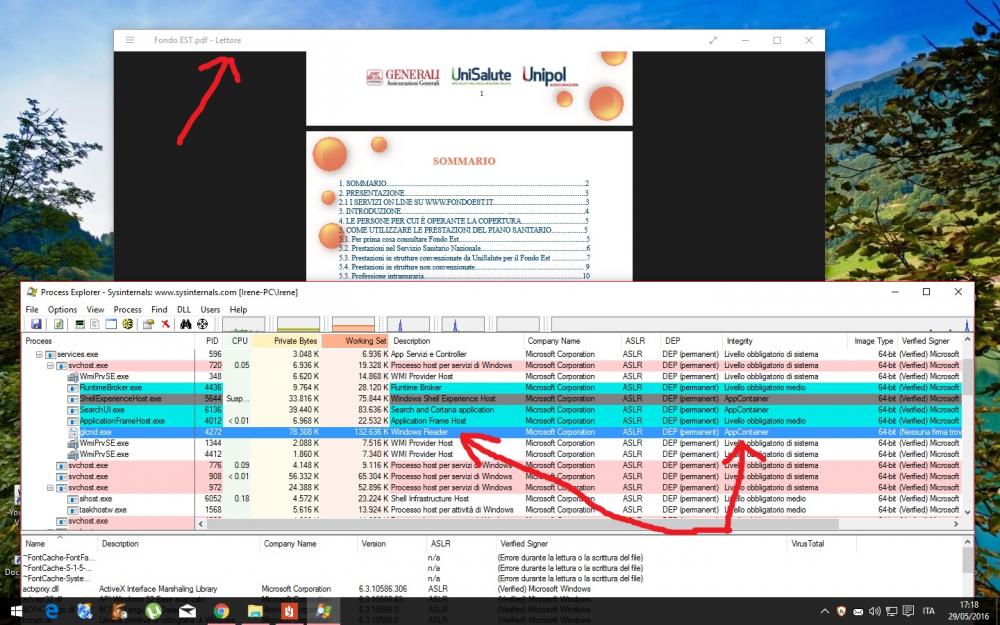Screen dimensions: 1000x625
Task: Click the Windows Start button
Action: click(17, 611)
